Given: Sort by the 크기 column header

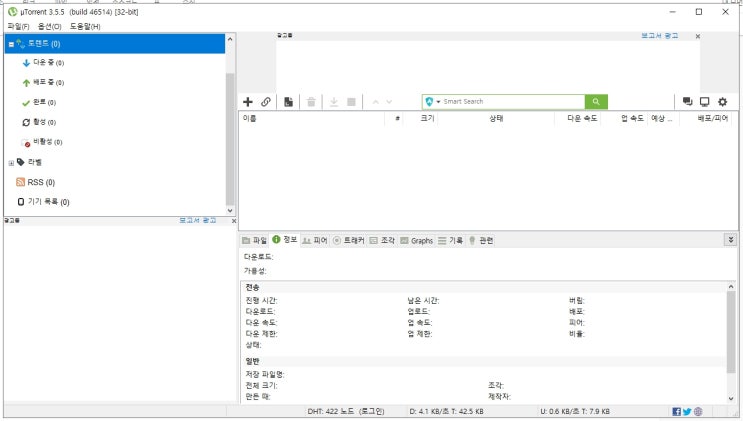Looking at the screenshot, I should tap(421, 119).
